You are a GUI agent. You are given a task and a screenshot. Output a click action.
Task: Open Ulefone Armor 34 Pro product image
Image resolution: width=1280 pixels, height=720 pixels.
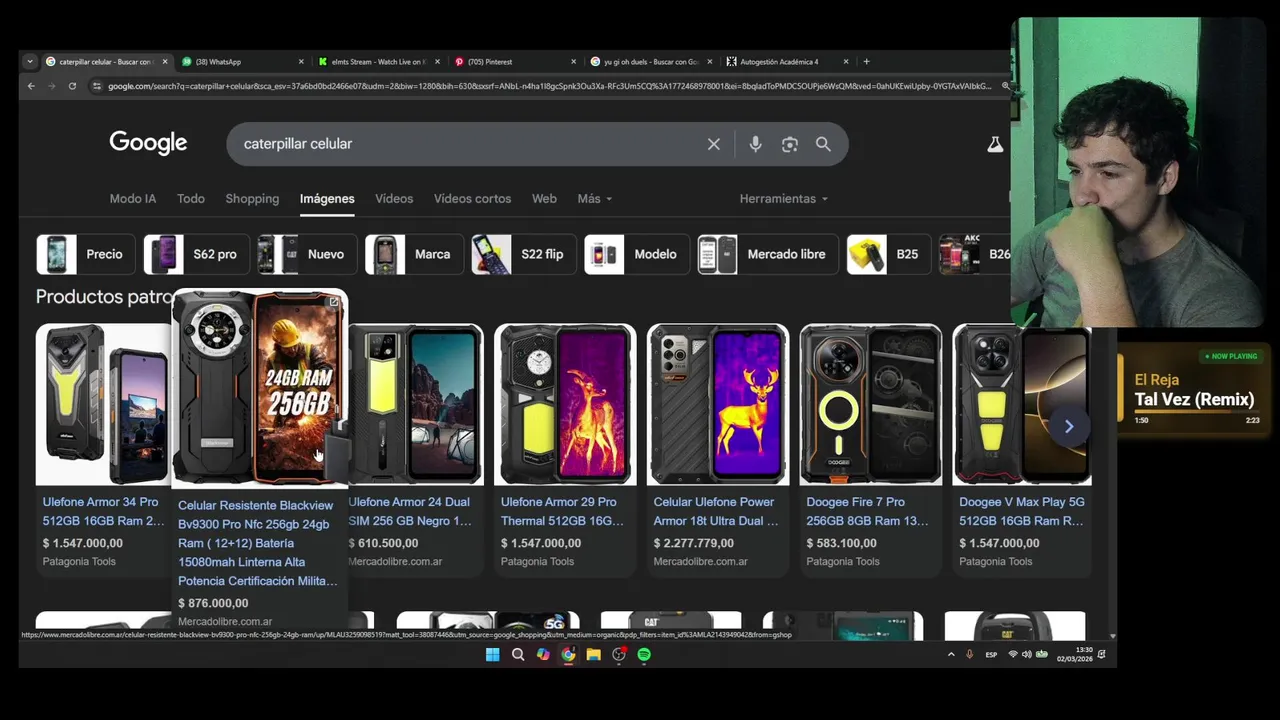(x=103, y=404)
